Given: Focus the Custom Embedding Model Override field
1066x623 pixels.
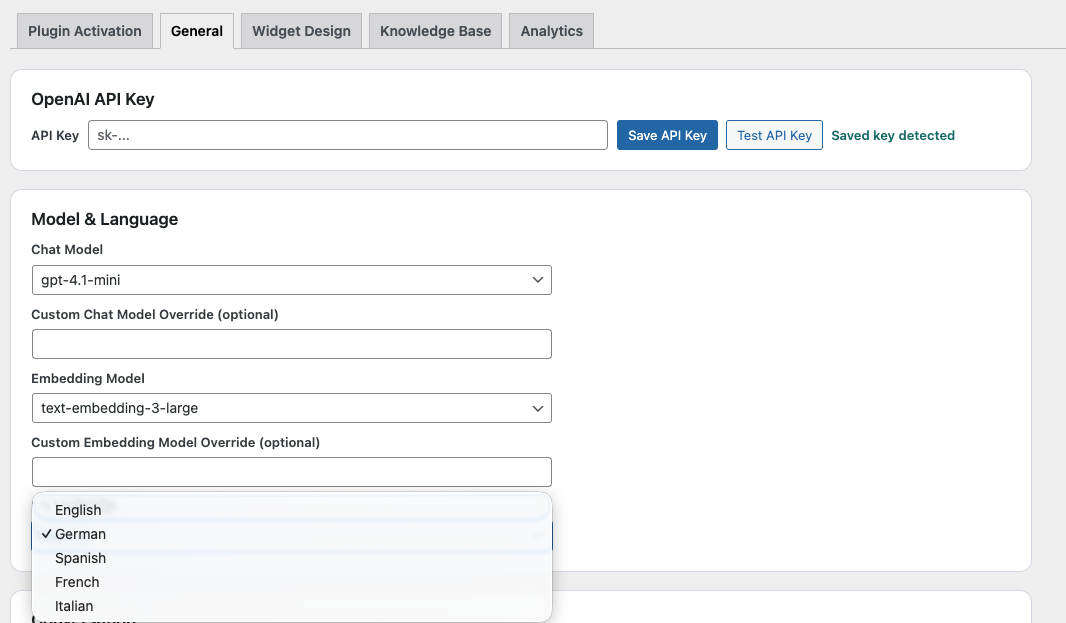Looking at the screenshot, I should [x=292, y=472].
